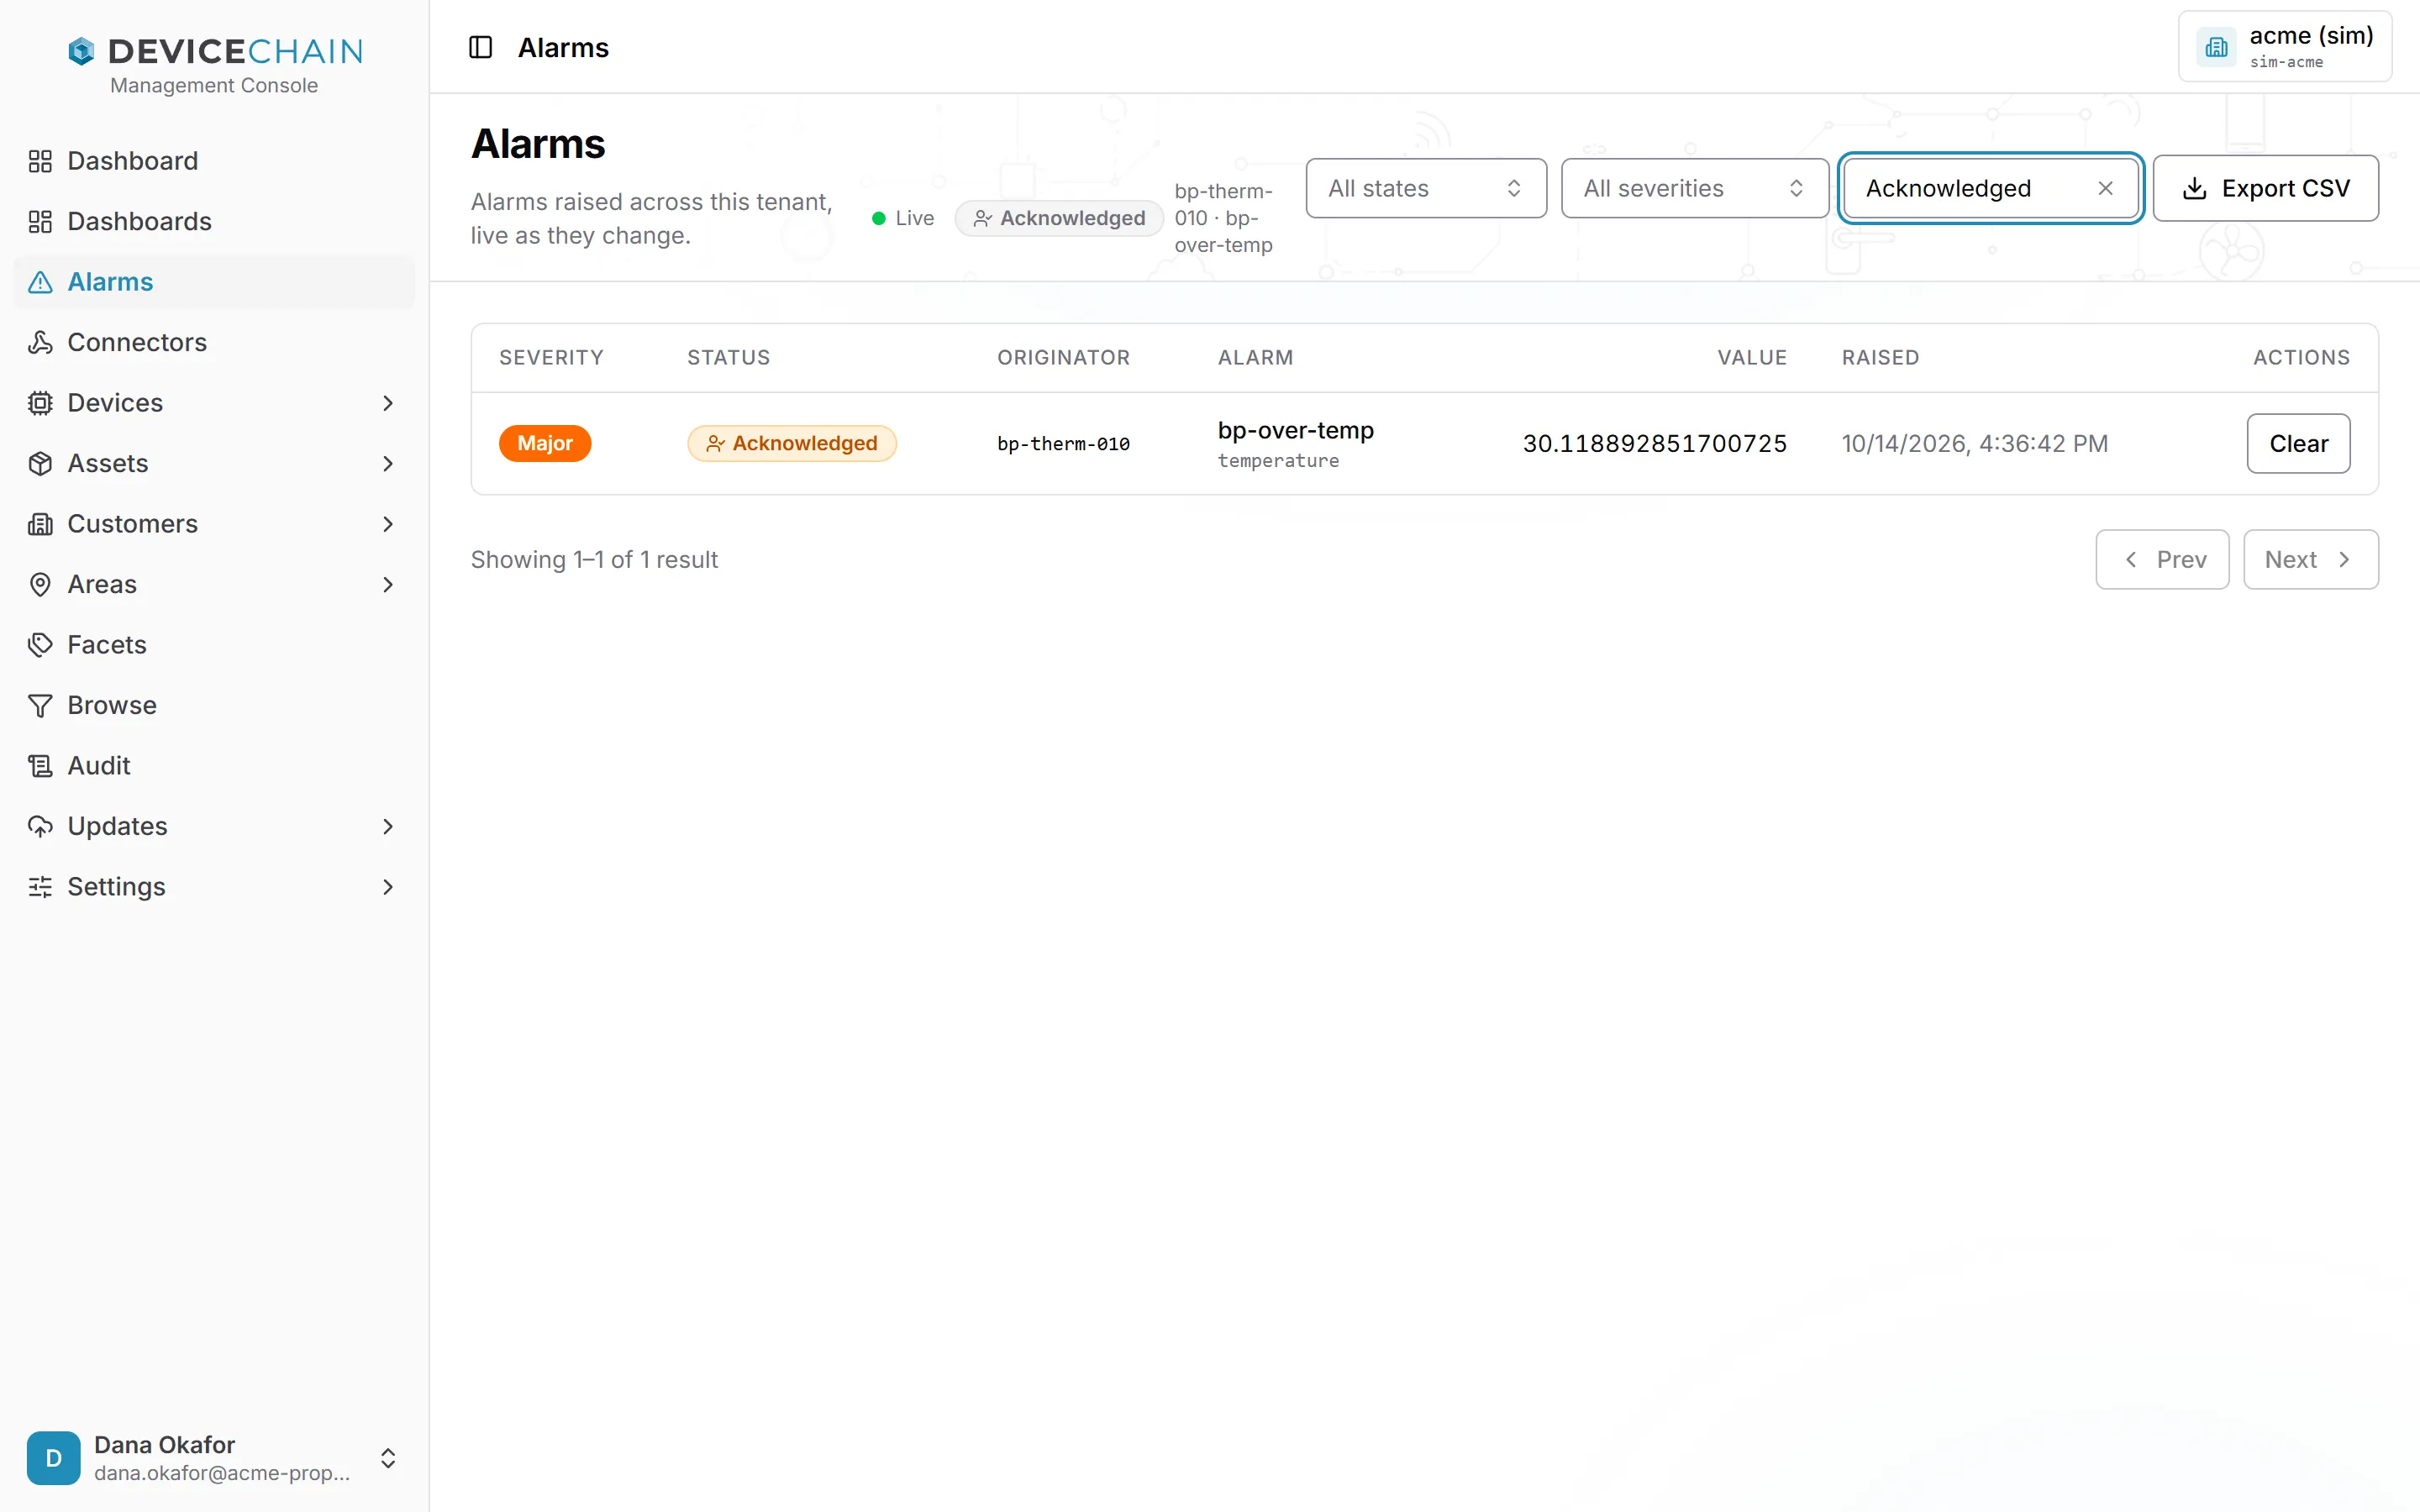Toggle the sidebar panel icon
Viewport: 2420px width, 1512px height.
pyautogui.click(x=480, y=47)
